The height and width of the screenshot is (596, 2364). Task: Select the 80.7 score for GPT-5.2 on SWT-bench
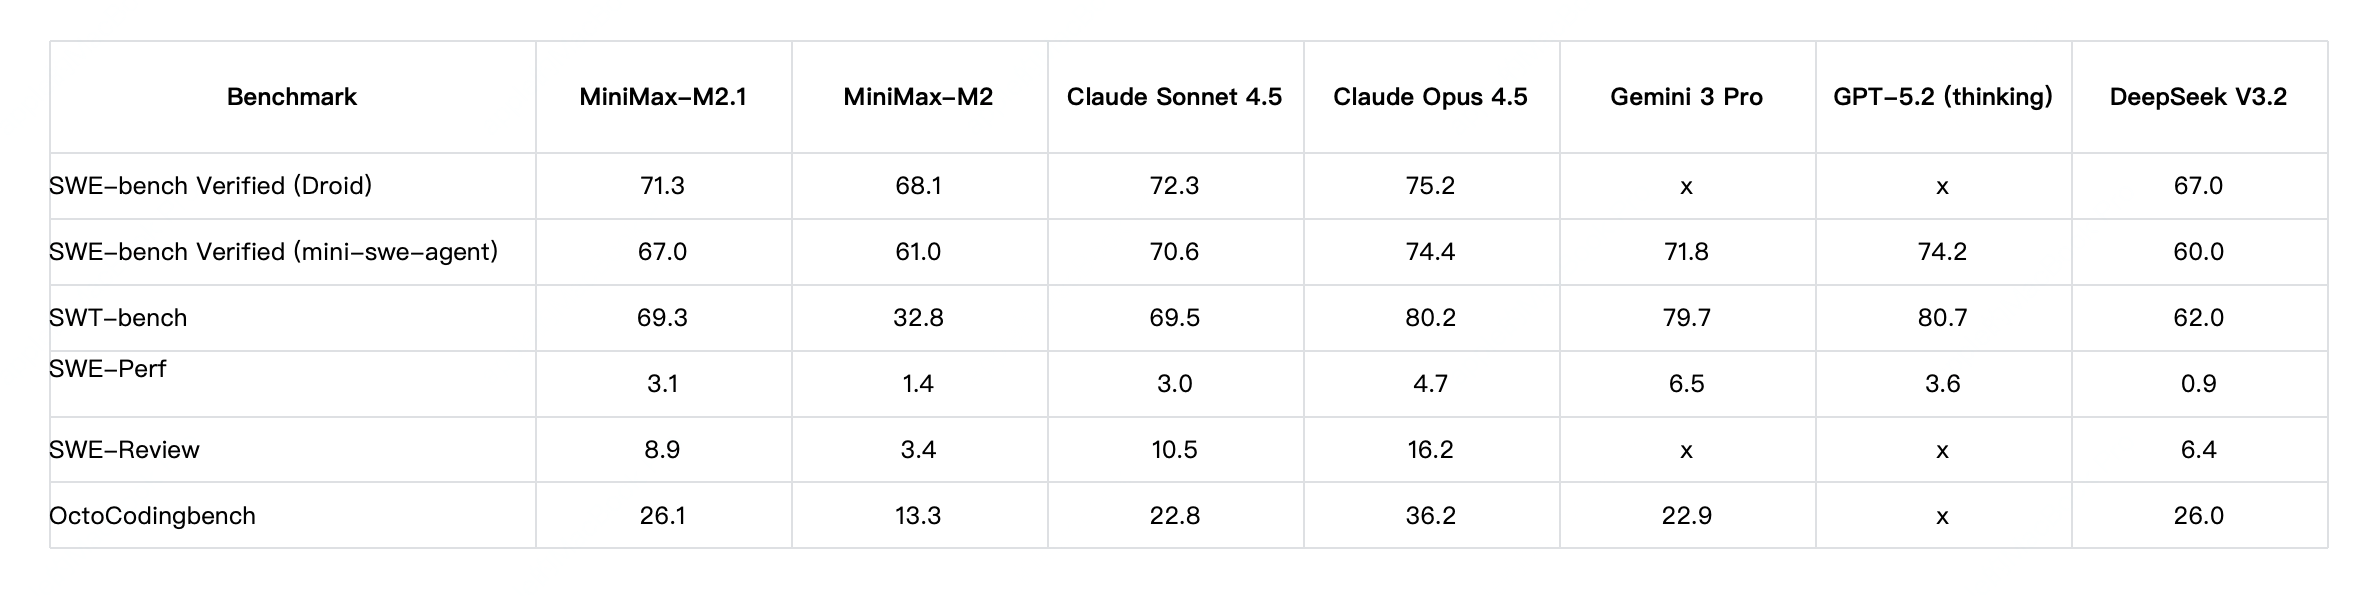(1942, 318)
